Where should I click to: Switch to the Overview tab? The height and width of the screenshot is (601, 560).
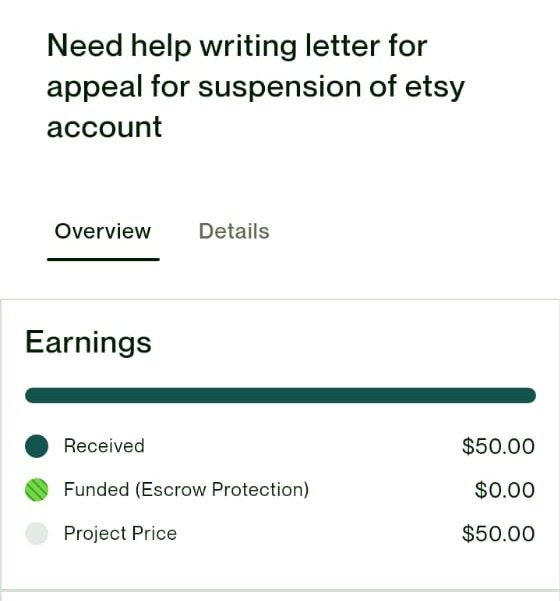tap(103, 231)
